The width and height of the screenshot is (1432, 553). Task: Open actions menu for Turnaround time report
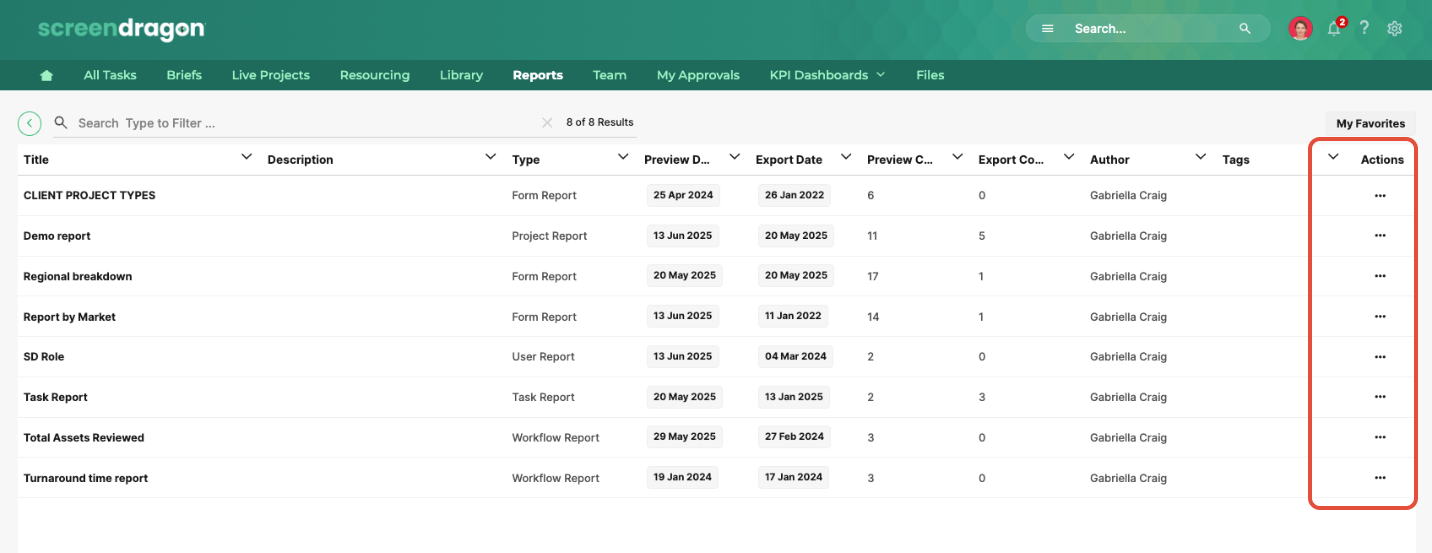[1380, 478]
